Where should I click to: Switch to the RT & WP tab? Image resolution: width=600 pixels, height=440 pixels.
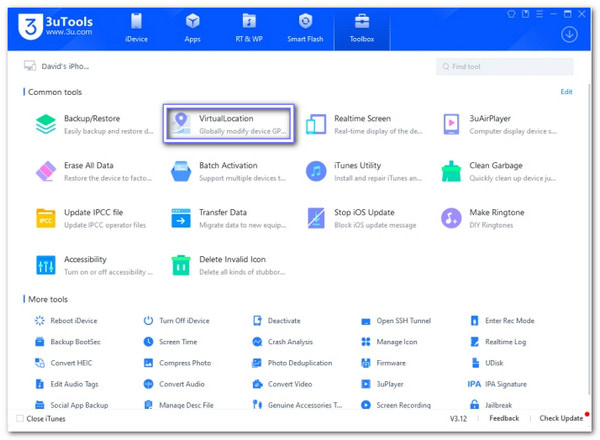click(249, 28)
